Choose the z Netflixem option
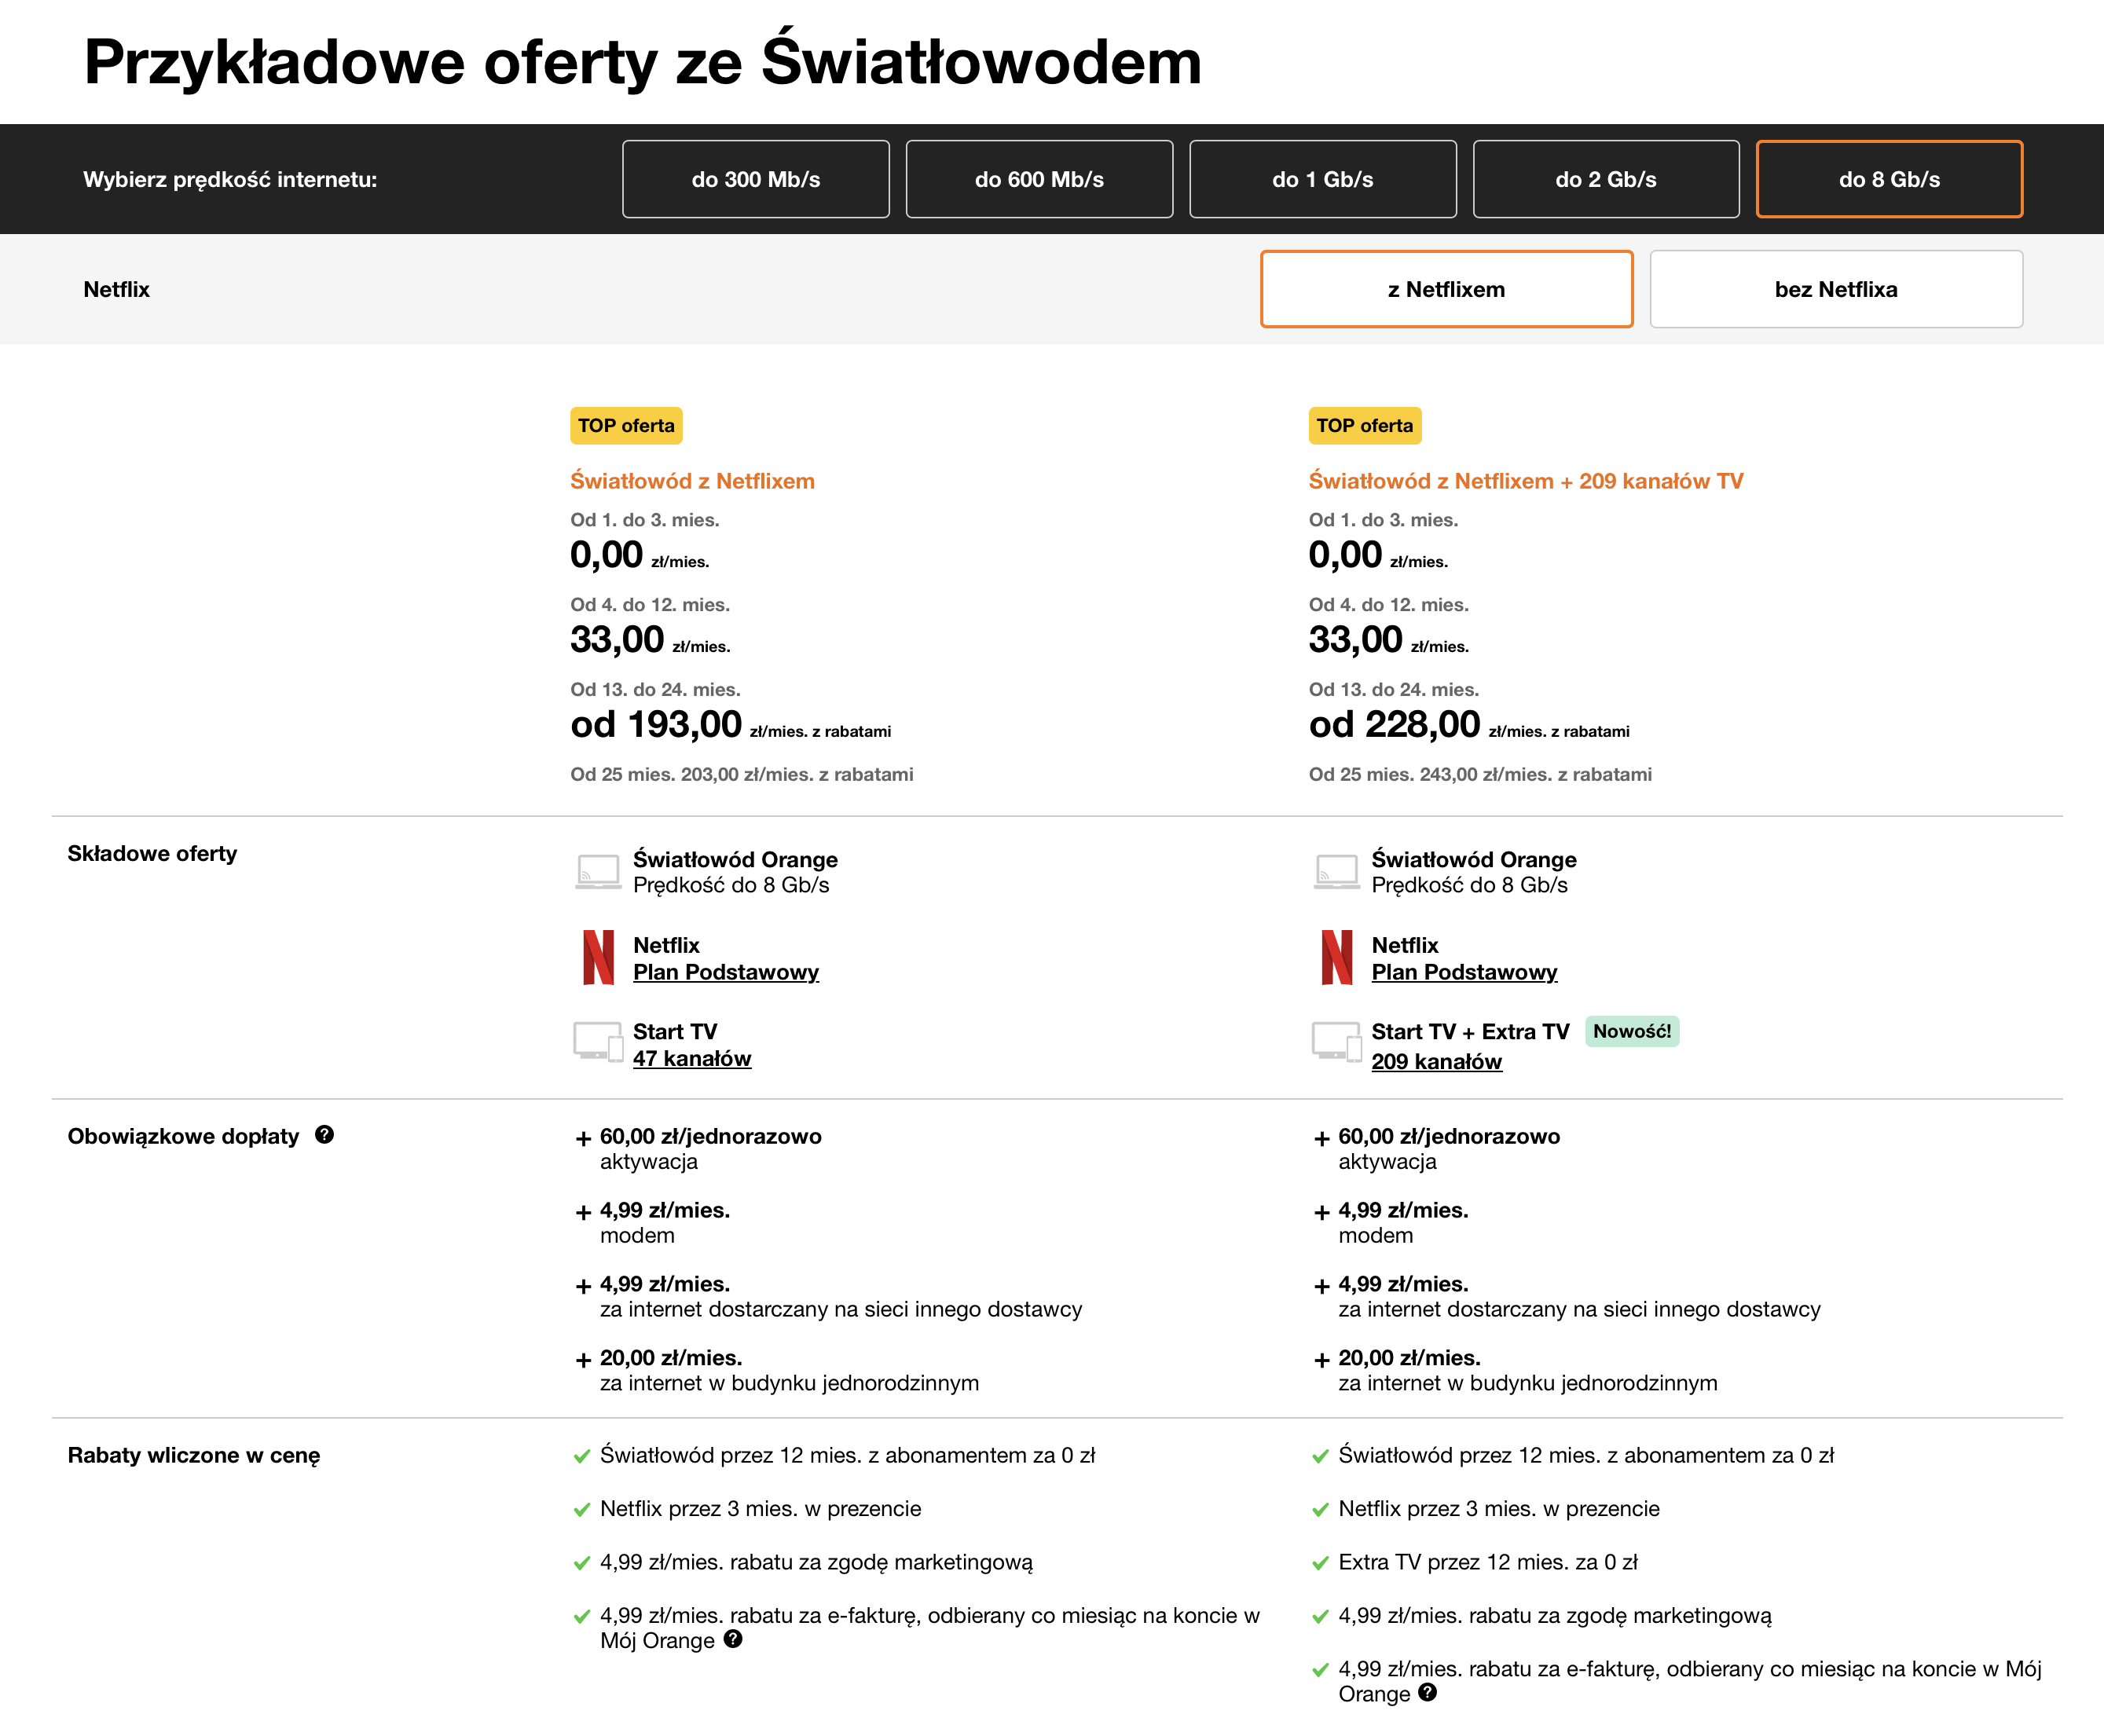Screen dimensions: 2104x1736 (1447, 289)
